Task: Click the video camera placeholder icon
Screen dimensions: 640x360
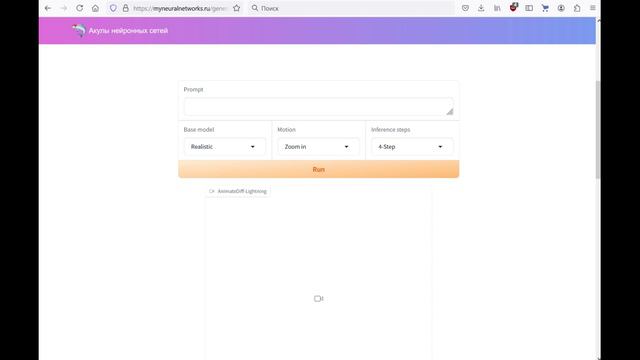Action: (318, 299)
